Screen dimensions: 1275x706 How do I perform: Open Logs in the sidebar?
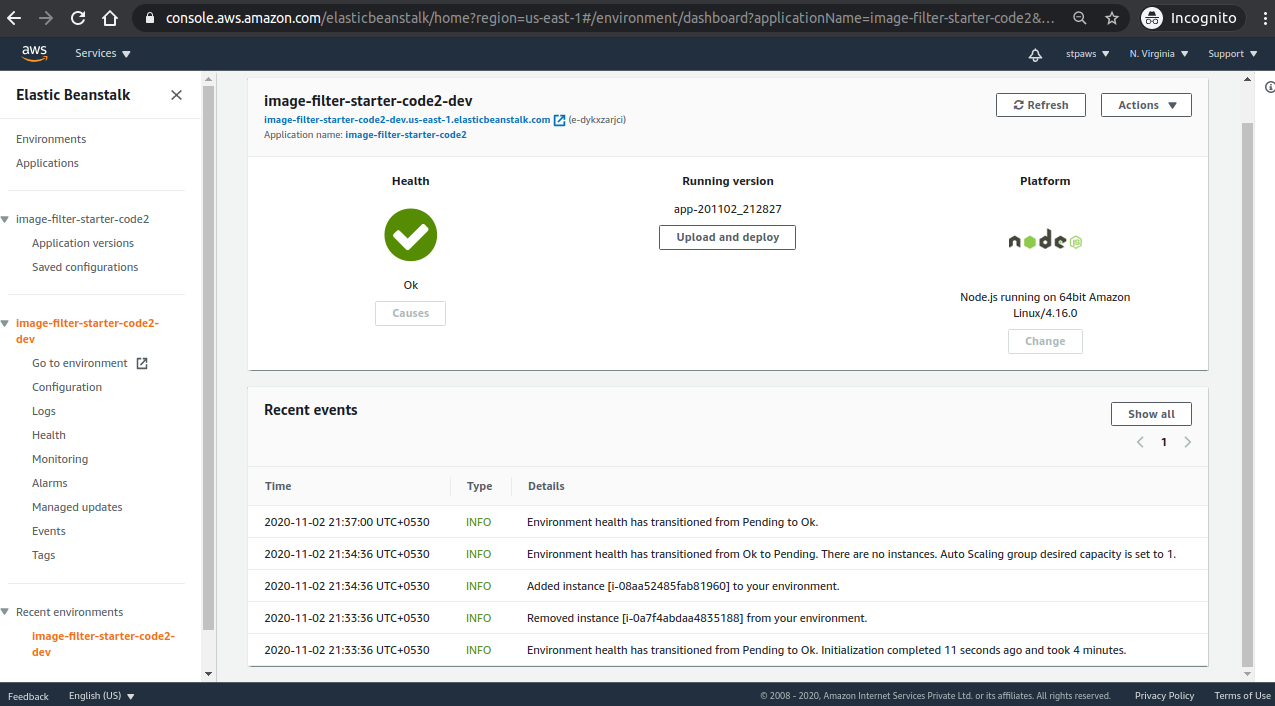click(x=44, y=411)
